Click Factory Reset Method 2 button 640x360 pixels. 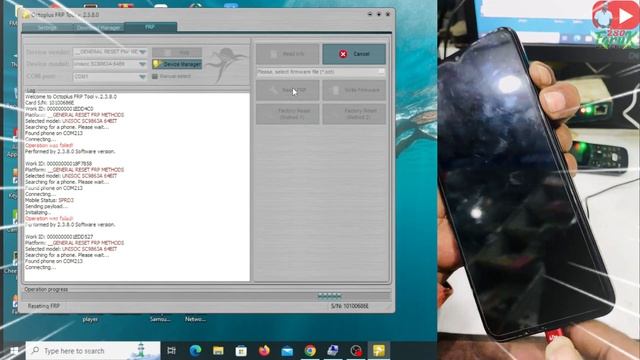click(x=354, y=114)
